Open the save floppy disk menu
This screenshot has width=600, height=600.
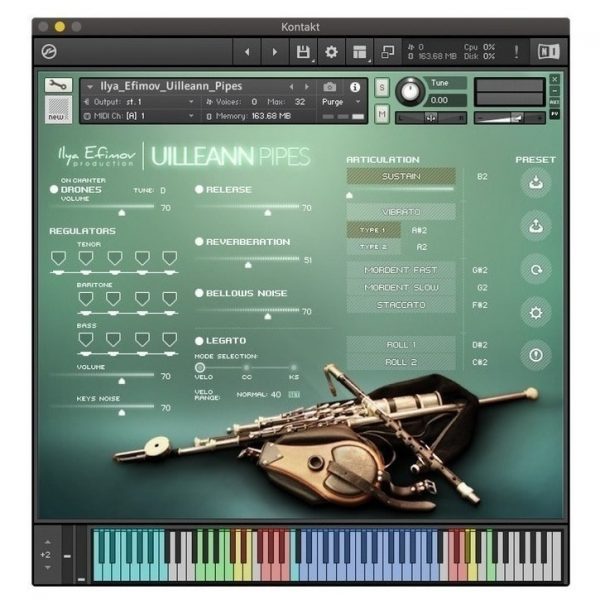pos(304,52)
